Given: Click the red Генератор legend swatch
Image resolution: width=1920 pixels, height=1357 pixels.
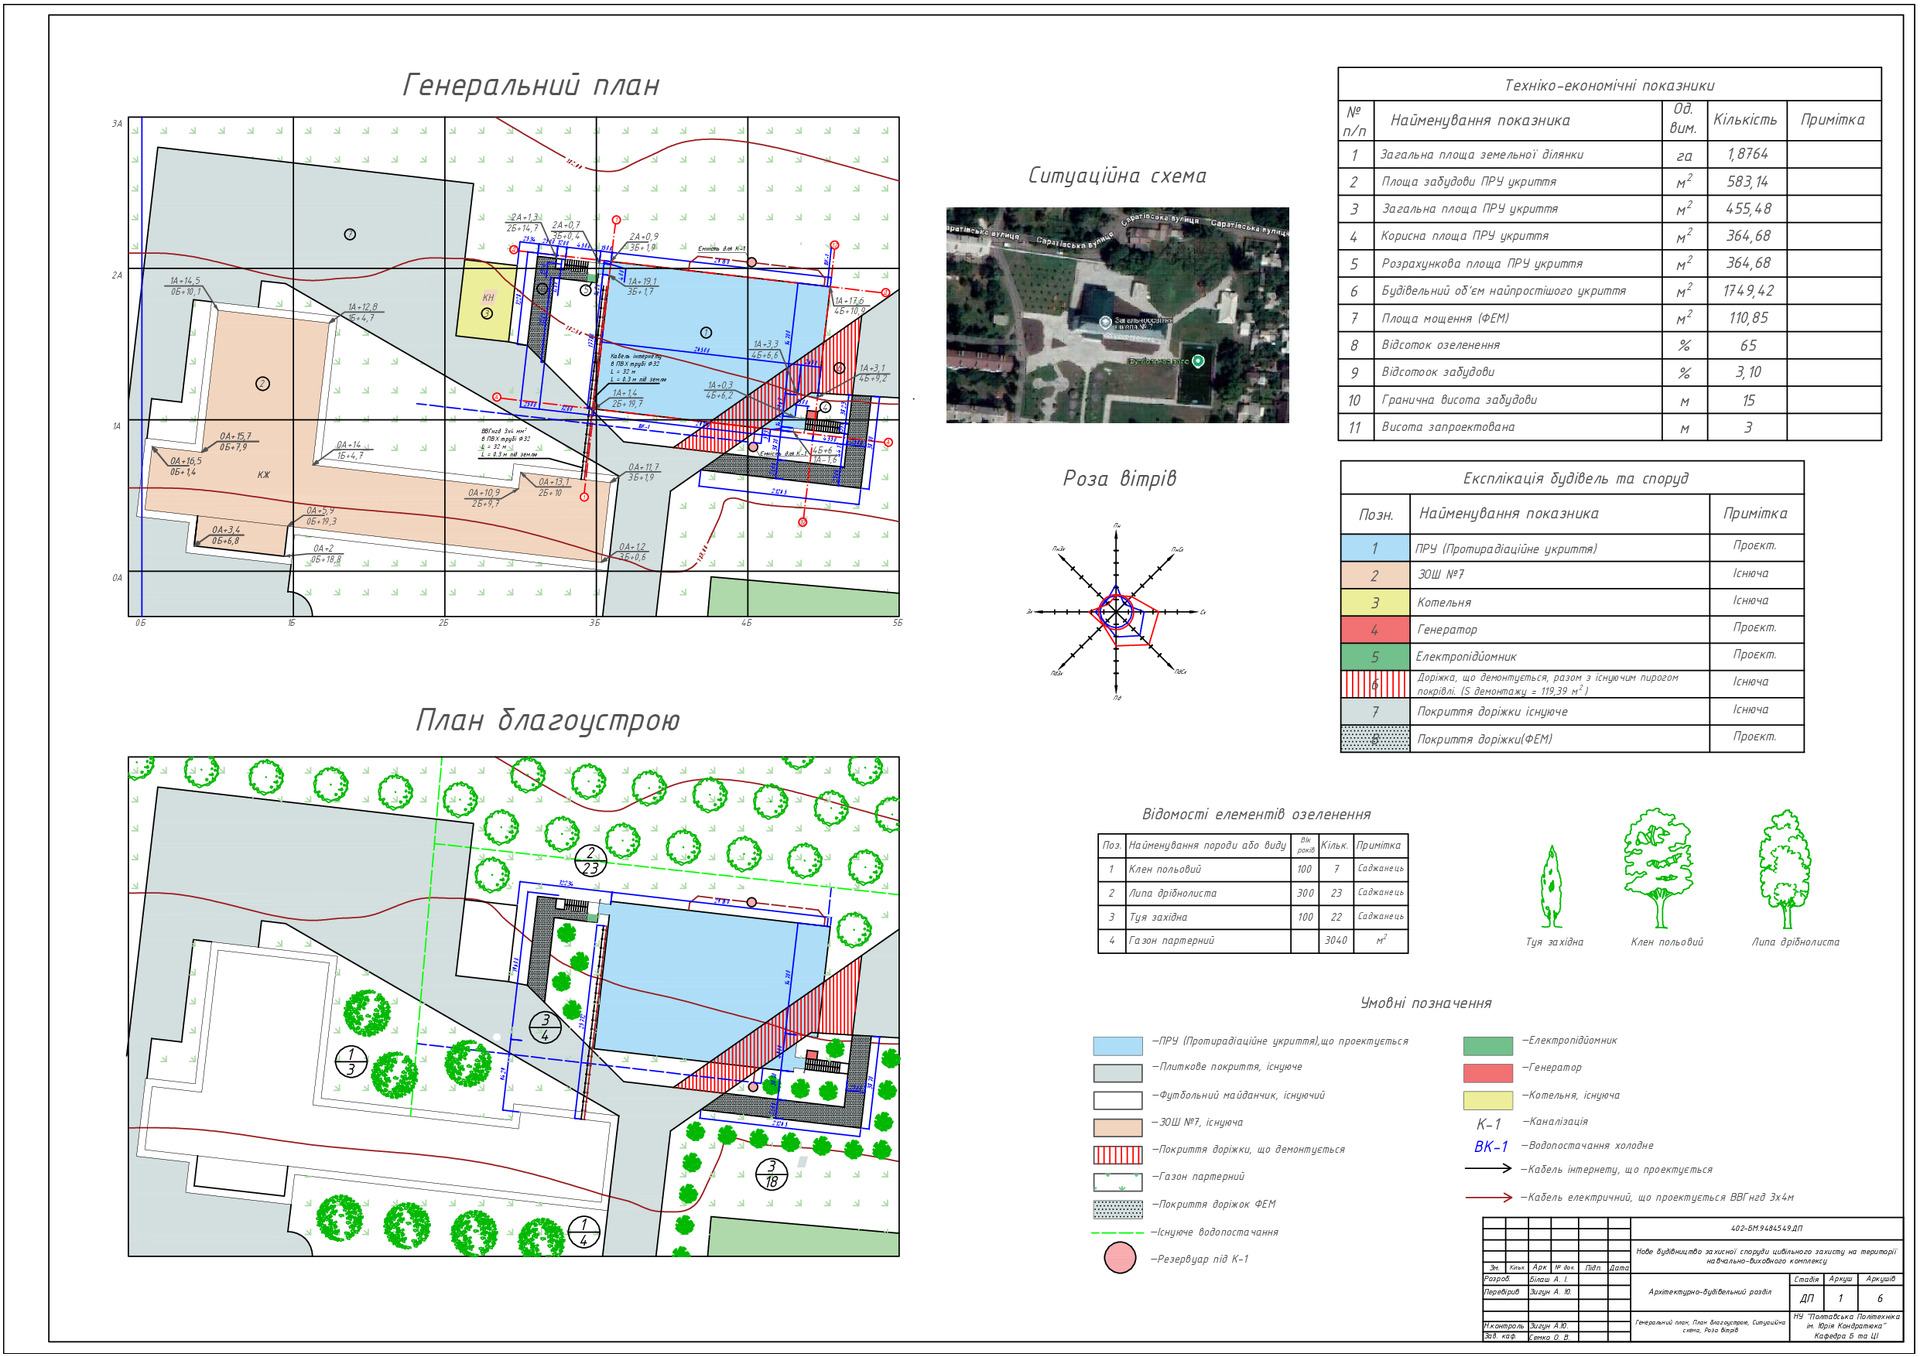Looking at the screenshot, I should [1487, 1072].
